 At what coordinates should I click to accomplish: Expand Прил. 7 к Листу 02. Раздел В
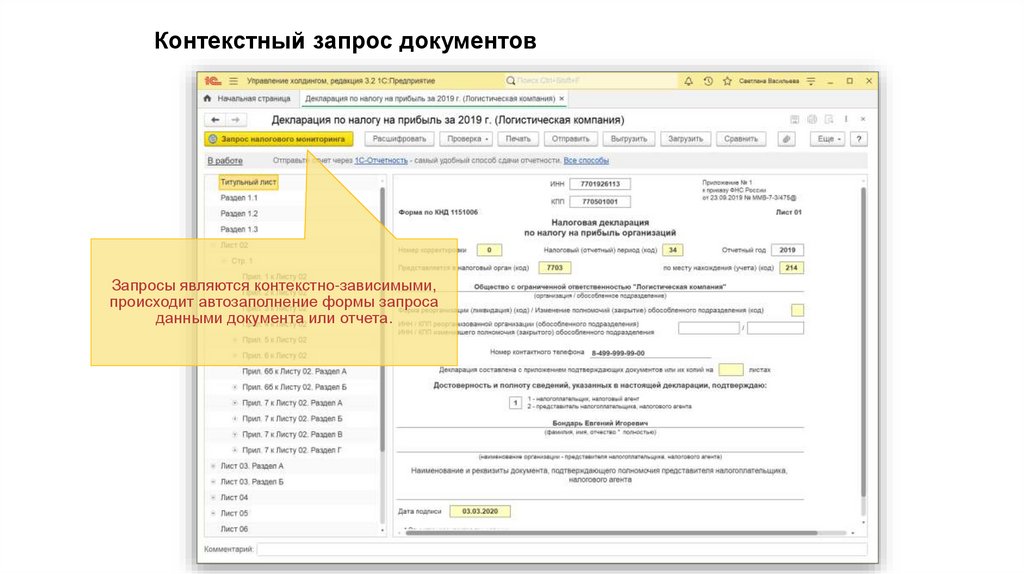point(235,434)
